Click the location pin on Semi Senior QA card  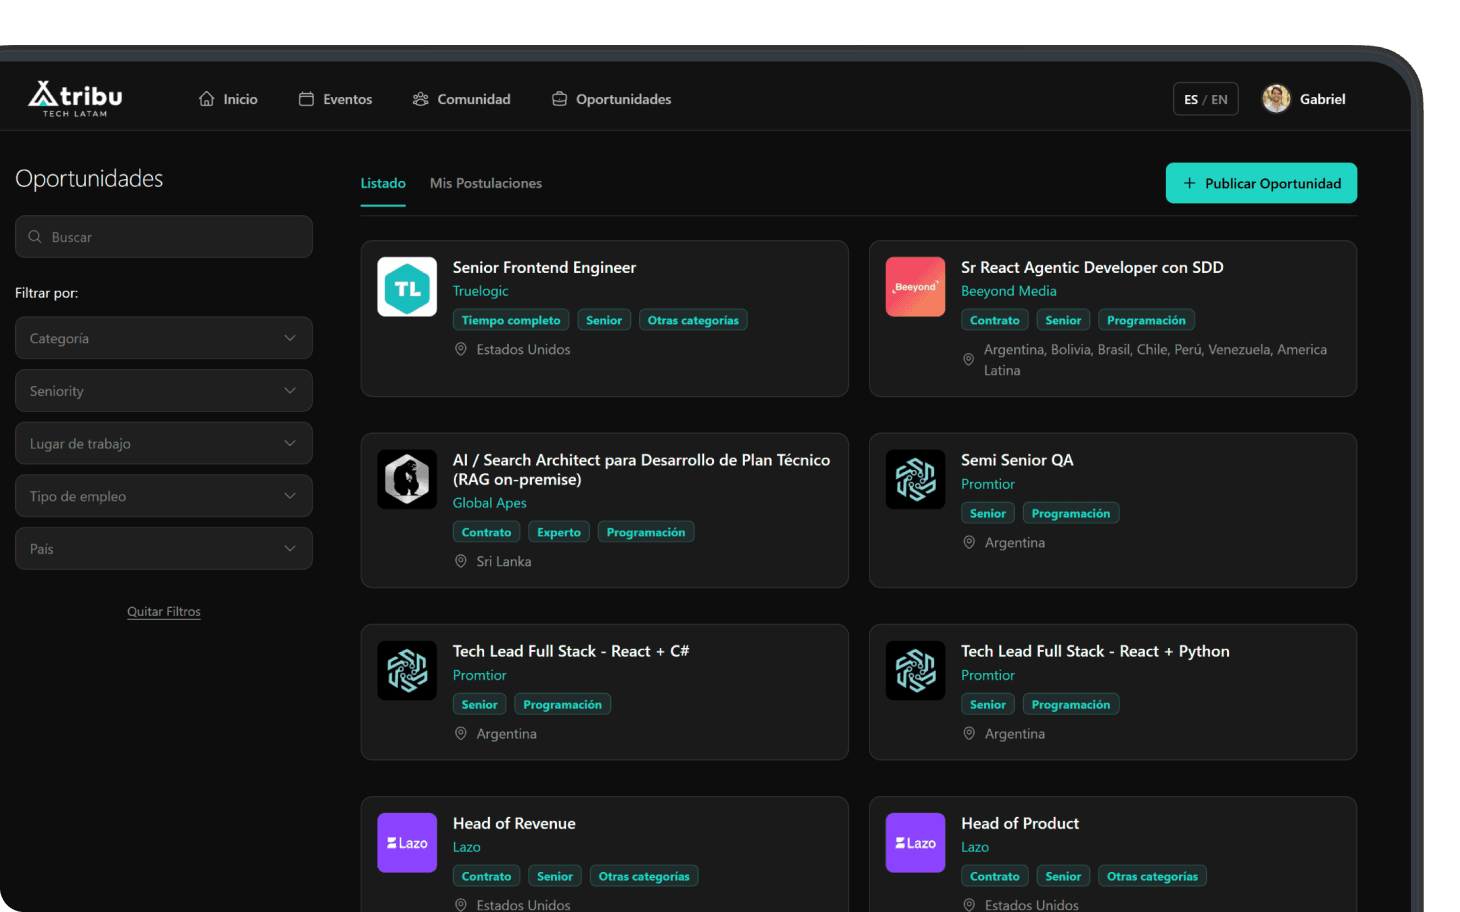(969, 542)
